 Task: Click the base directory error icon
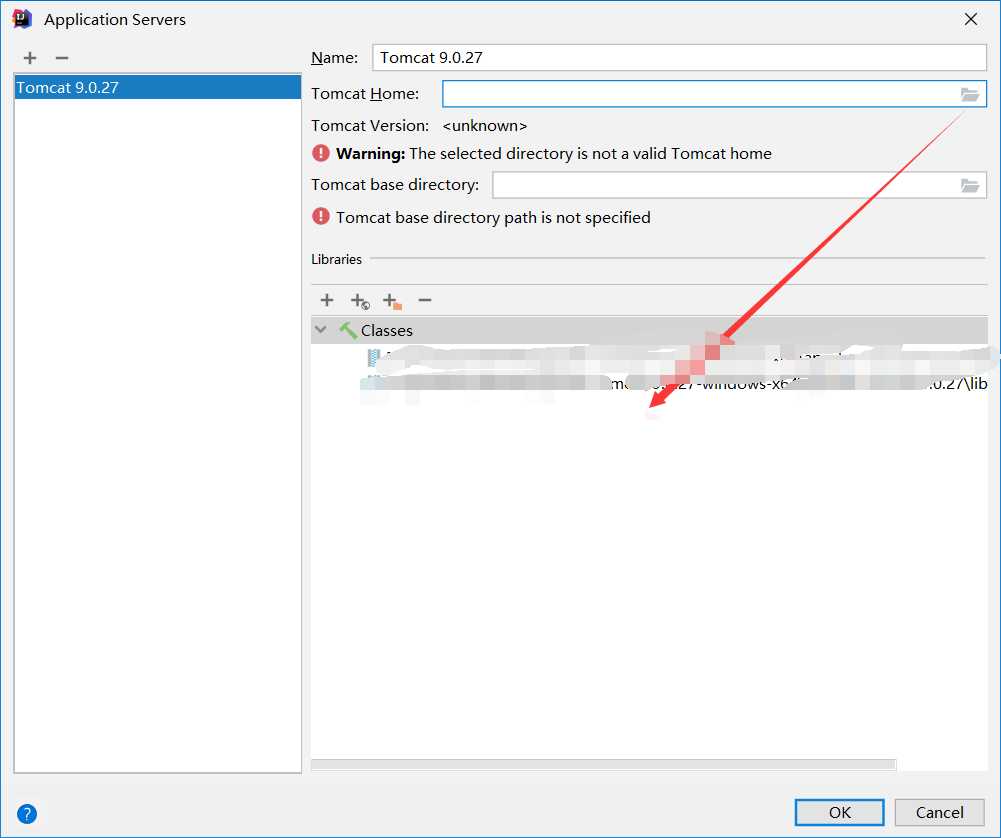pos(320,217)
